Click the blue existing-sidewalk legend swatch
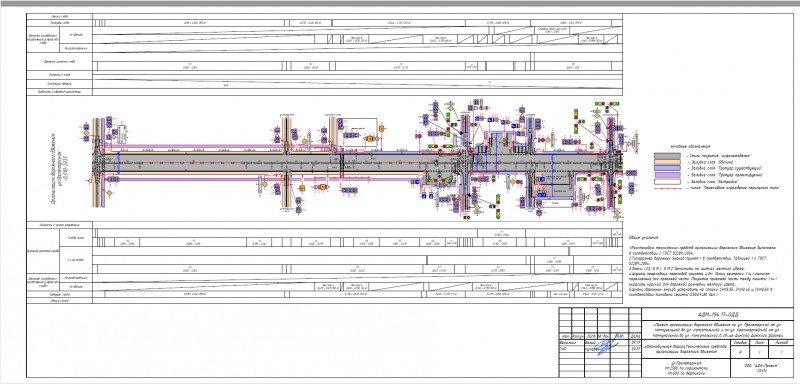 tap(667, 168)
